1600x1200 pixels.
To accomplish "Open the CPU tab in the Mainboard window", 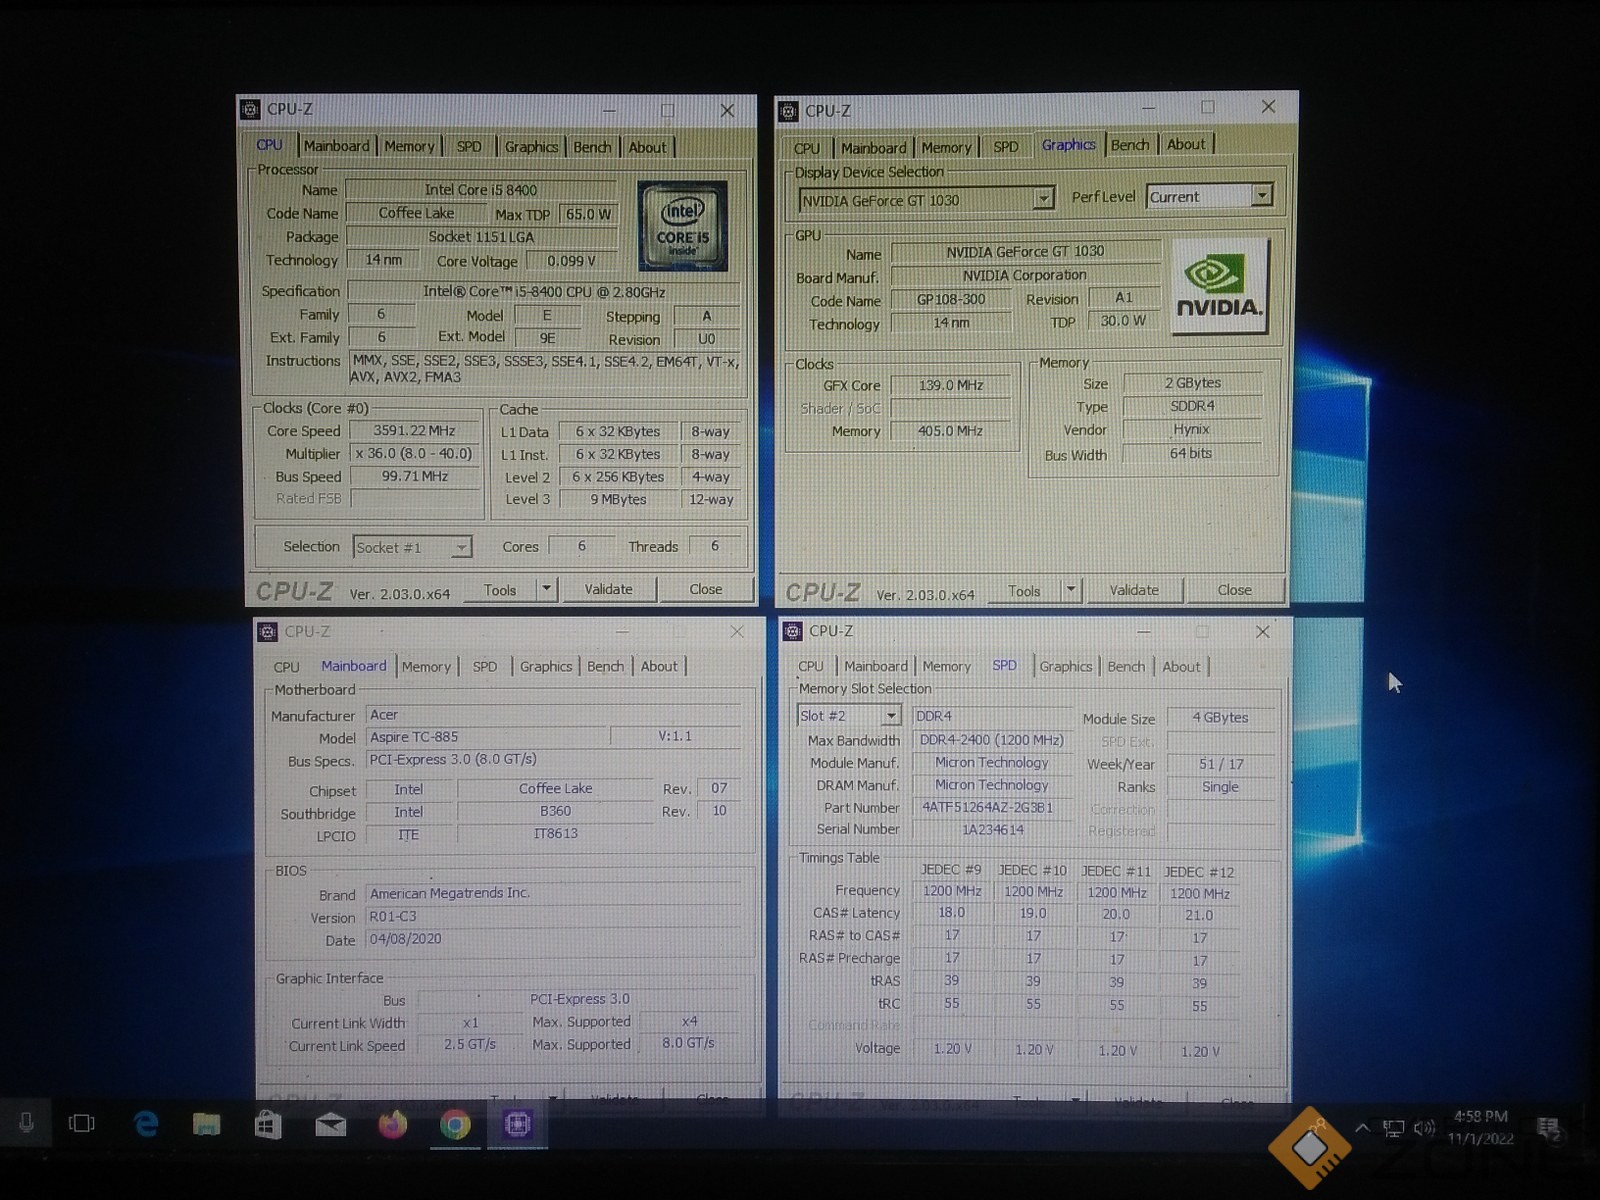I will click(286, 666).
